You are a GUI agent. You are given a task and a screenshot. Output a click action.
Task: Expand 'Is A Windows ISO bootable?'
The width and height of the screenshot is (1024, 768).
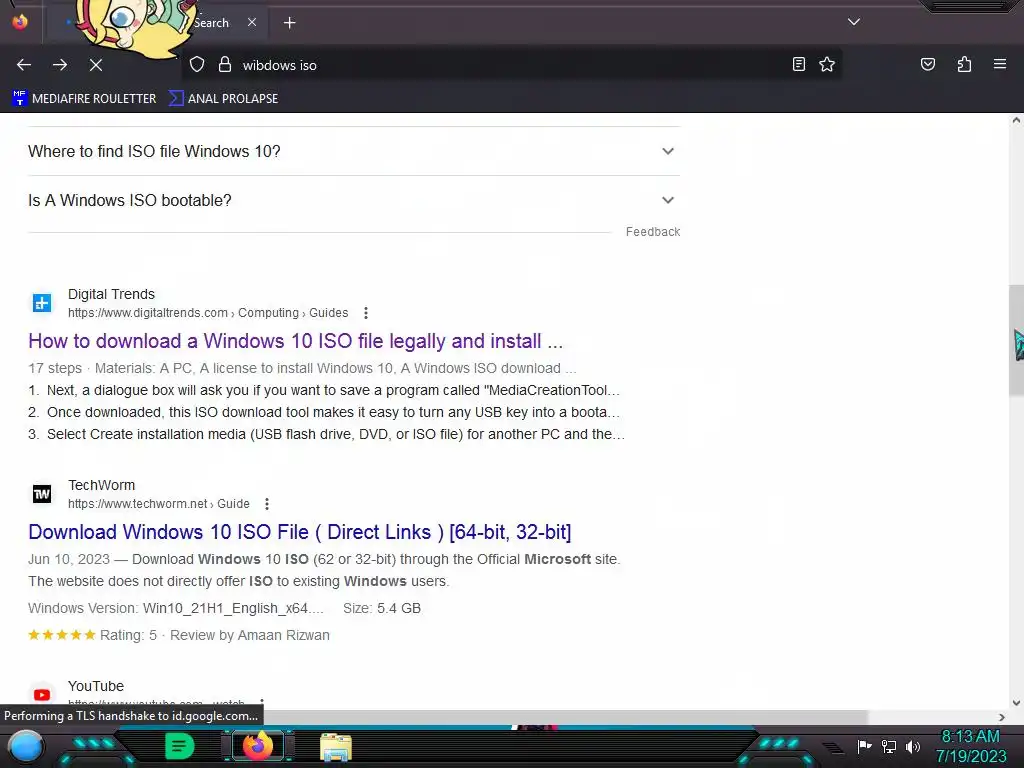[x=353, y=200]
